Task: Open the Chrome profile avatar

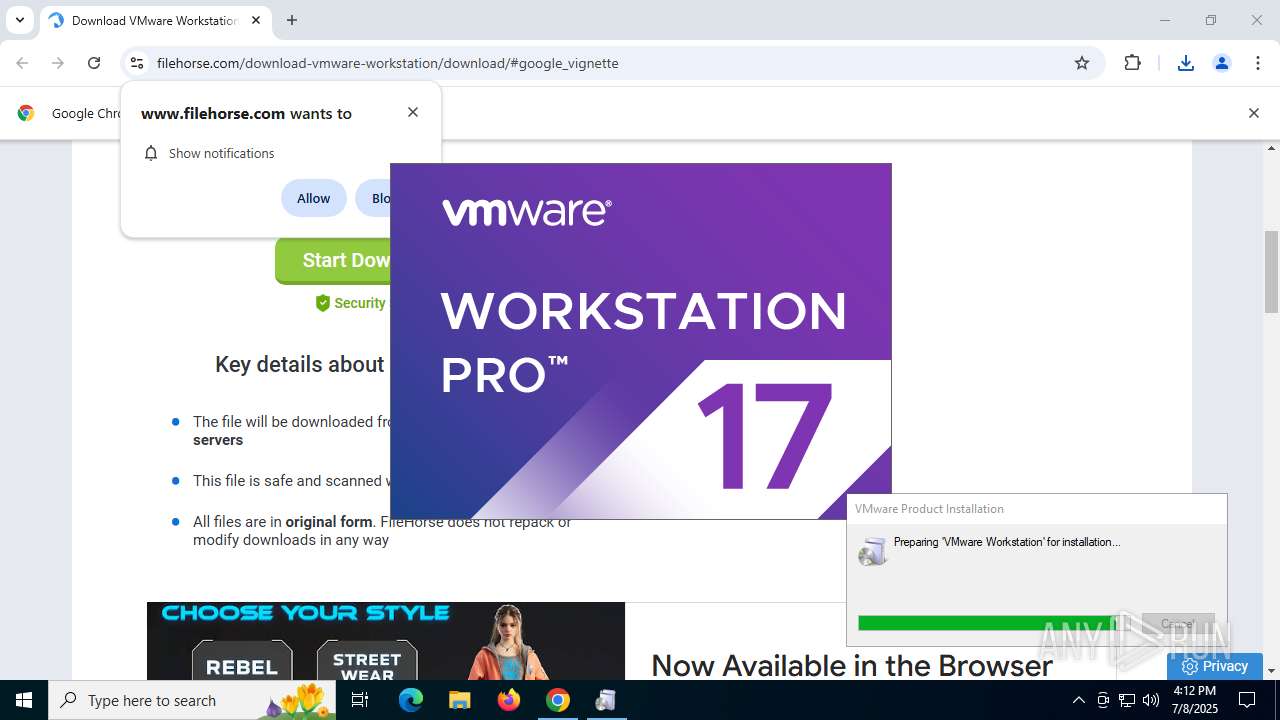Action: coord(1222,63)
